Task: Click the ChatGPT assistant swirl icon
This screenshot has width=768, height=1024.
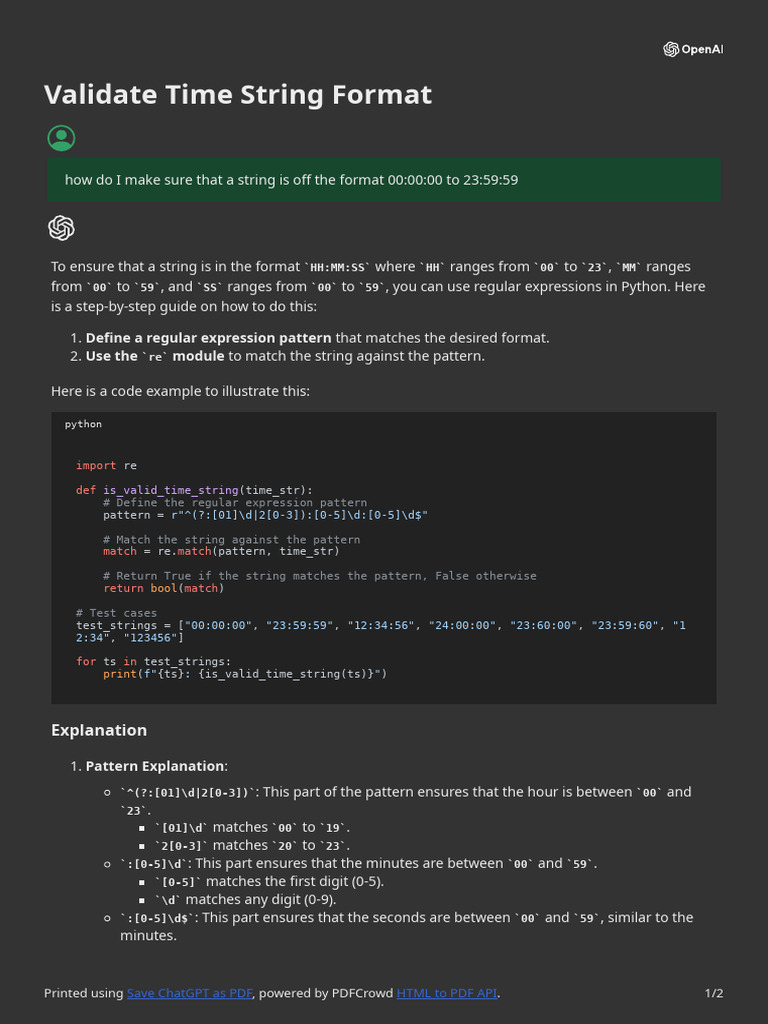Action: pos(61,228)
